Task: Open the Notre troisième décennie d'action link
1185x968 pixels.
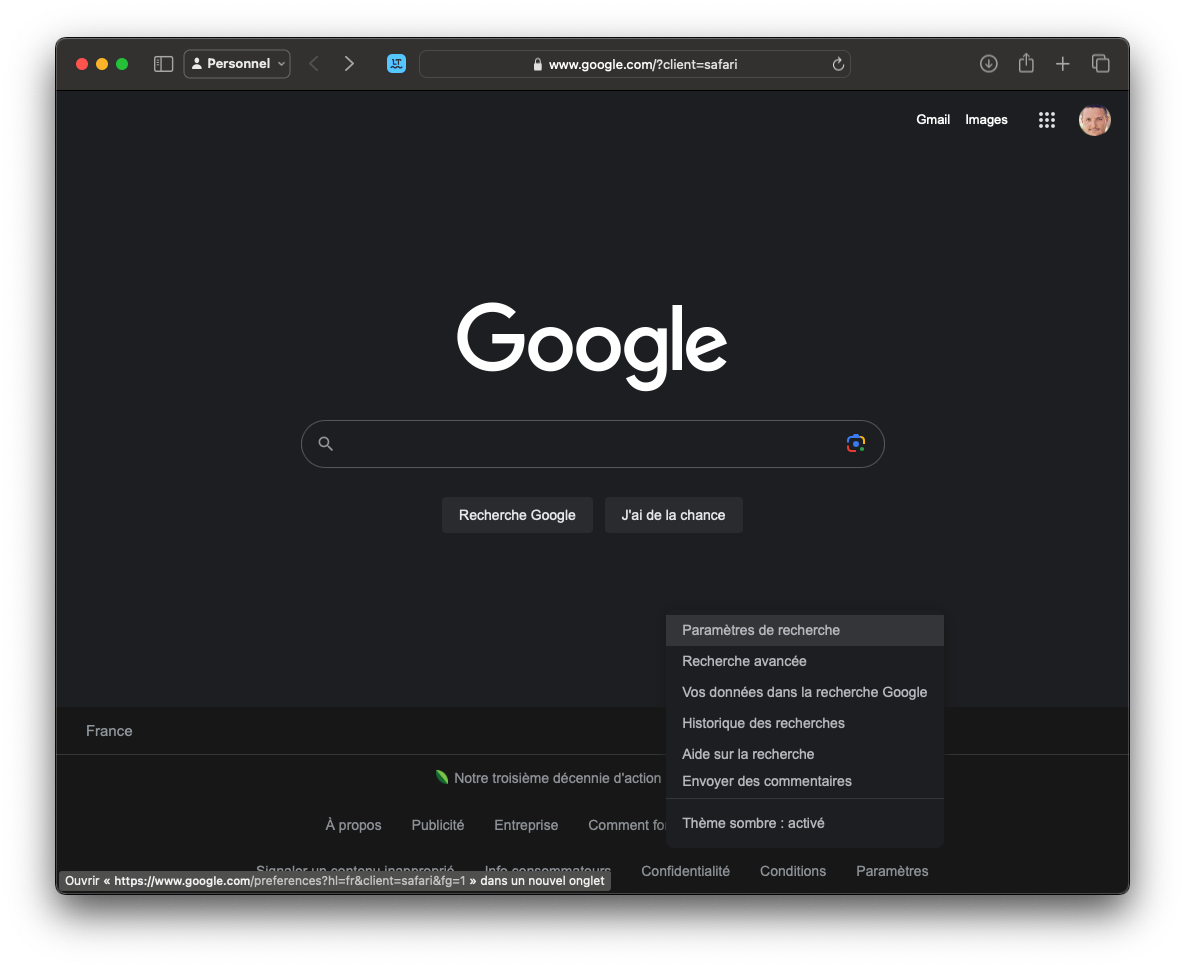Action: (x=557, y=778)
